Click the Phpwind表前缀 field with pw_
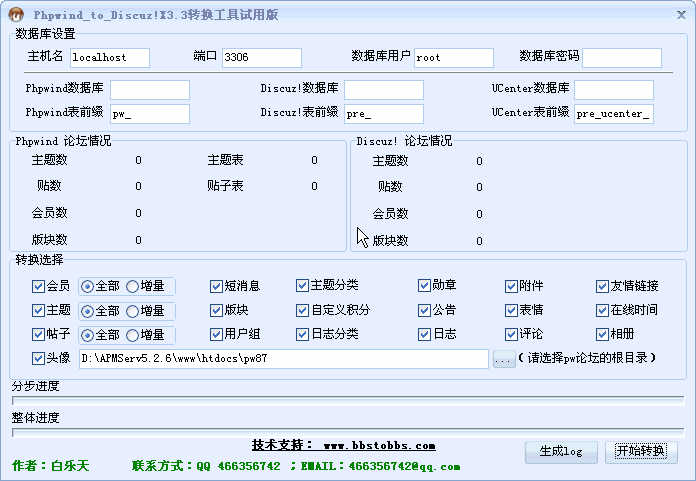Viewport: 696px width, 481px height. click(x=150, y=114)
